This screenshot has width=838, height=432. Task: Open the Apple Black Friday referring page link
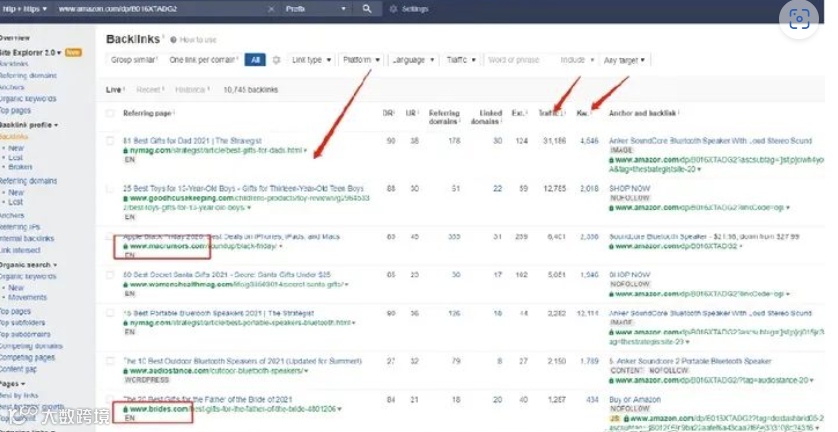coord(231,236)
